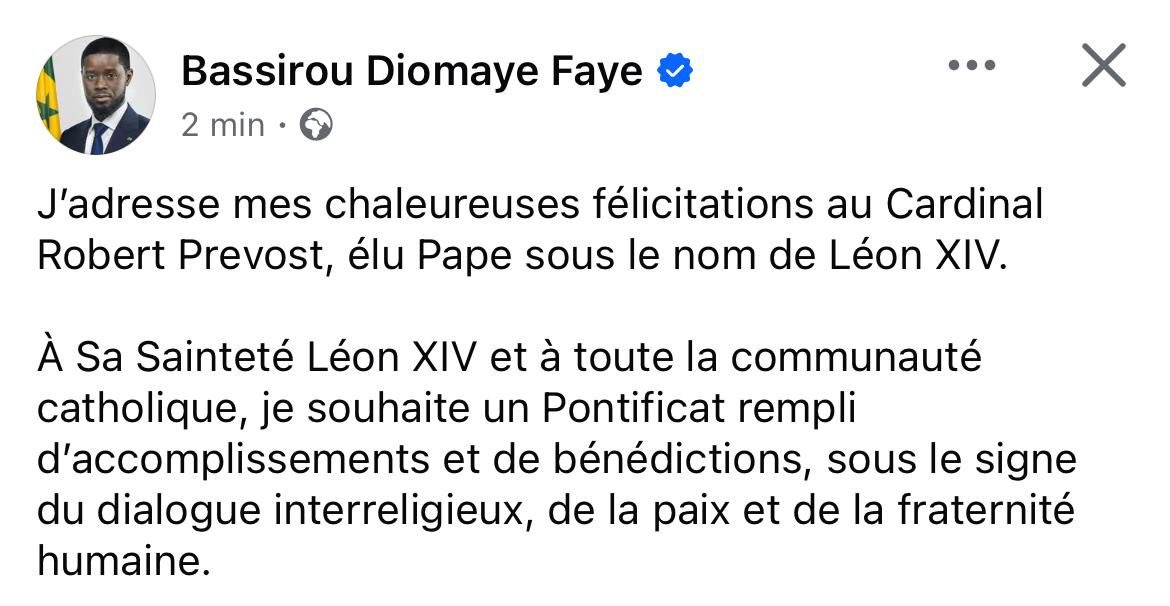Click the profile picture with the flag
Screen dimensions: 1170x606
point(95,95)
